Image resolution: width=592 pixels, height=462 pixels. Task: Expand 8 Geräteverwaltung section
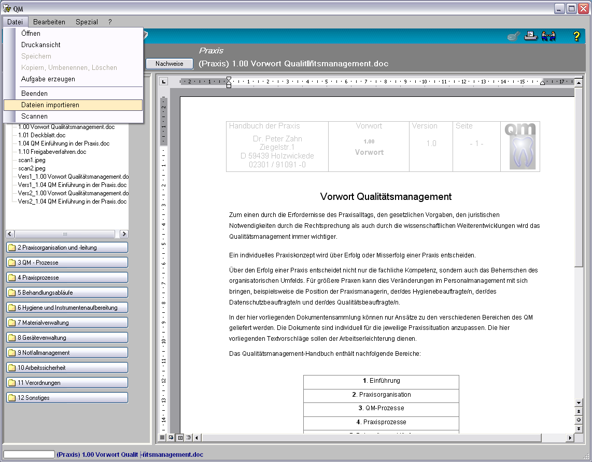(x=67, y=337)
